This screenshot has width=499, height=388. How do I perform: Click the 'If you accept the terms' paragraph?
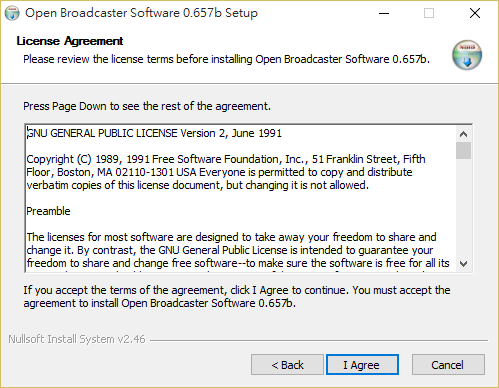point(237,297)
